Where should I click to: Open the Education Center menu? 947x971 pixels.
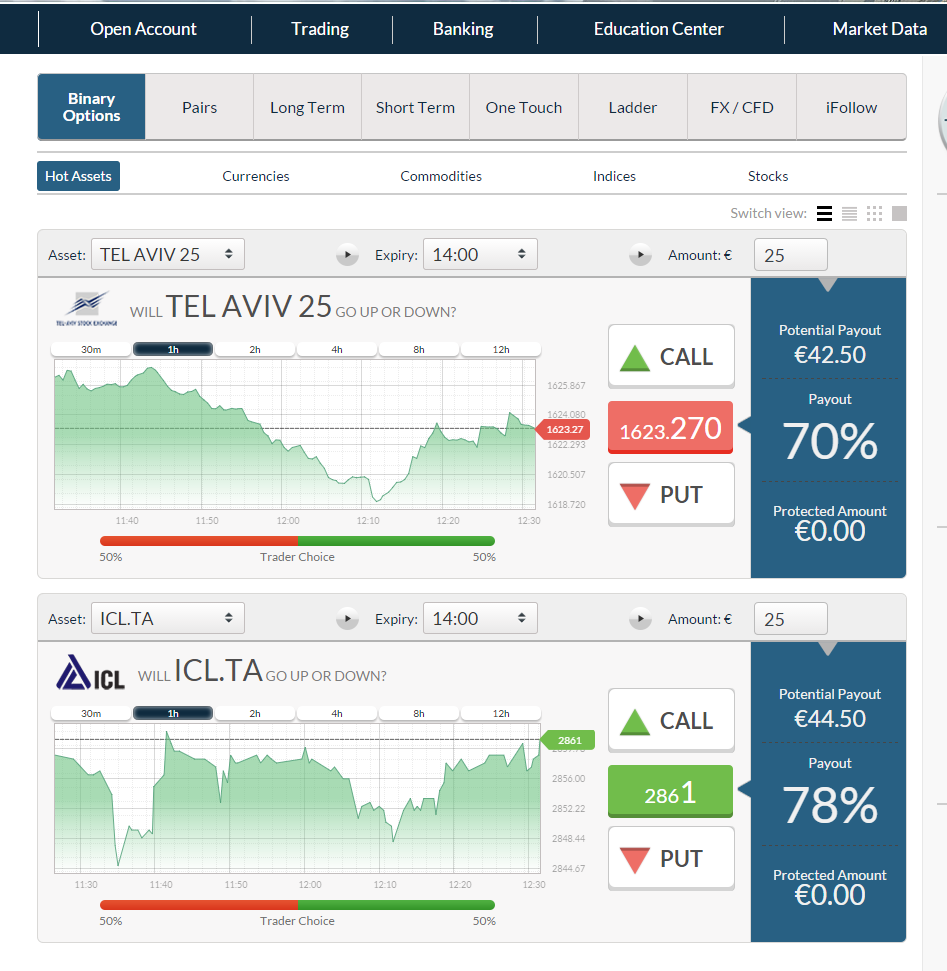pos(659,29)
